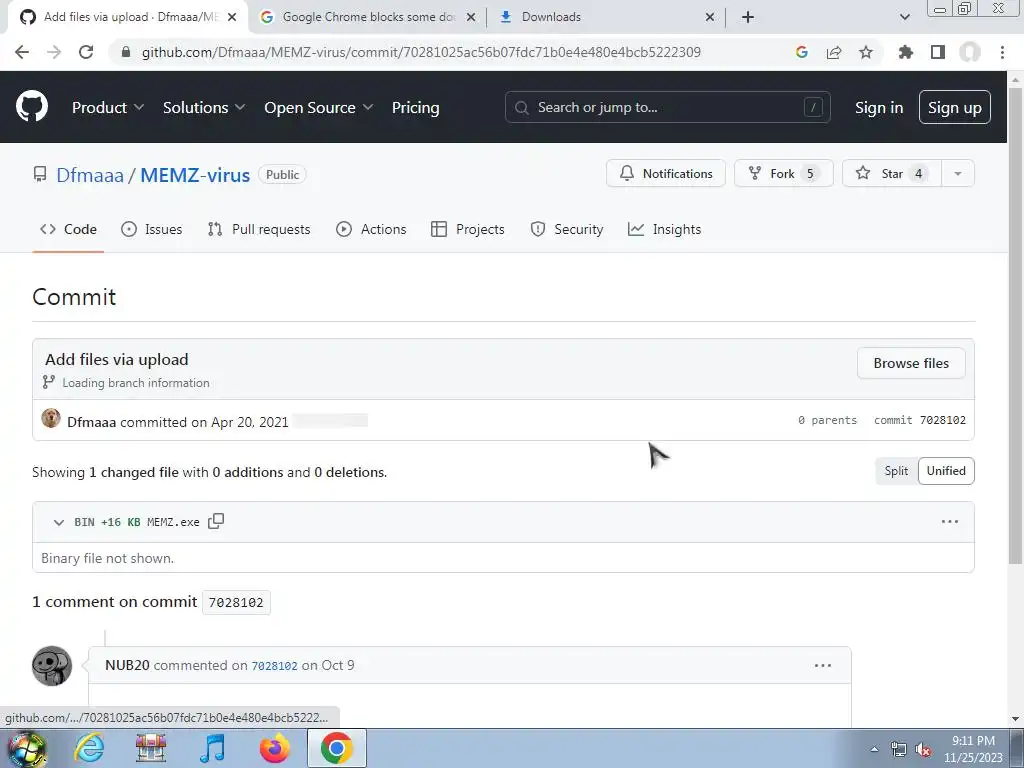Open the Star list dropdown arrow

(x=958, y=174)
